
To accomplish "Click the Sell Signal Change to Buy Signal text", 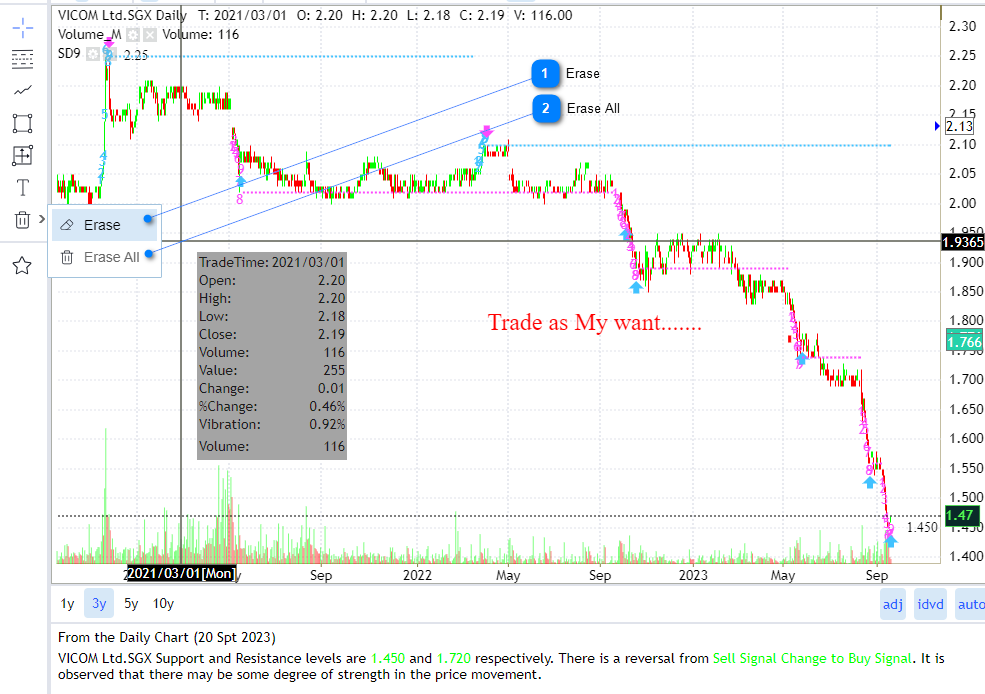I will [812, 658].
